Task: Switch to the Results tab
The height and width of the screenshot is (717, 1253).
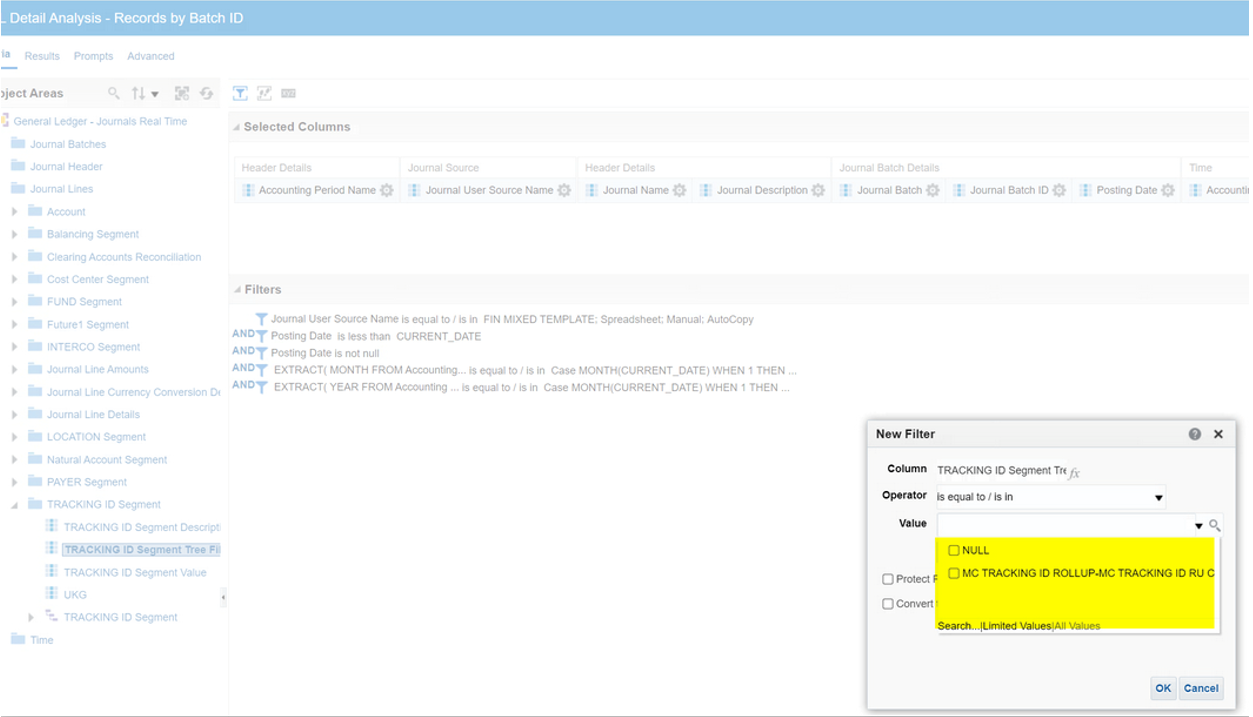Action: pos(42,55)
